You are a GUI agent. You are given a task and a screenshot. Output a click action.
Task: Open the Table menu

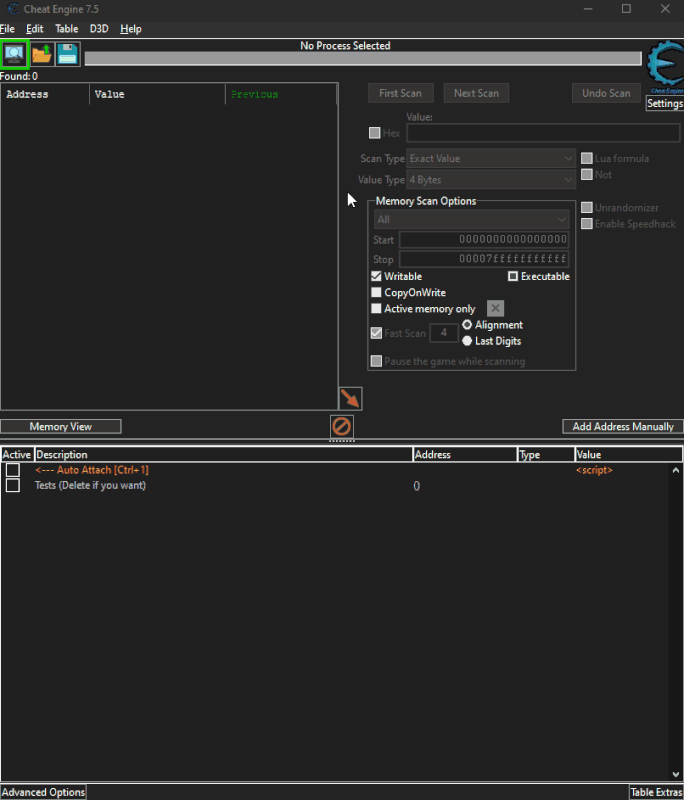click(x=66, y=29)
